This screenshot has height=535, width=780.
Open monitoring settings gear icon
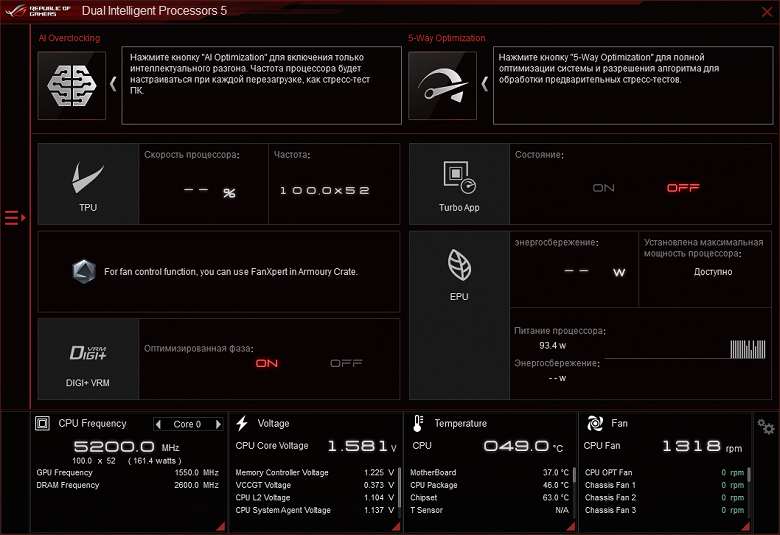pos(766,427)
